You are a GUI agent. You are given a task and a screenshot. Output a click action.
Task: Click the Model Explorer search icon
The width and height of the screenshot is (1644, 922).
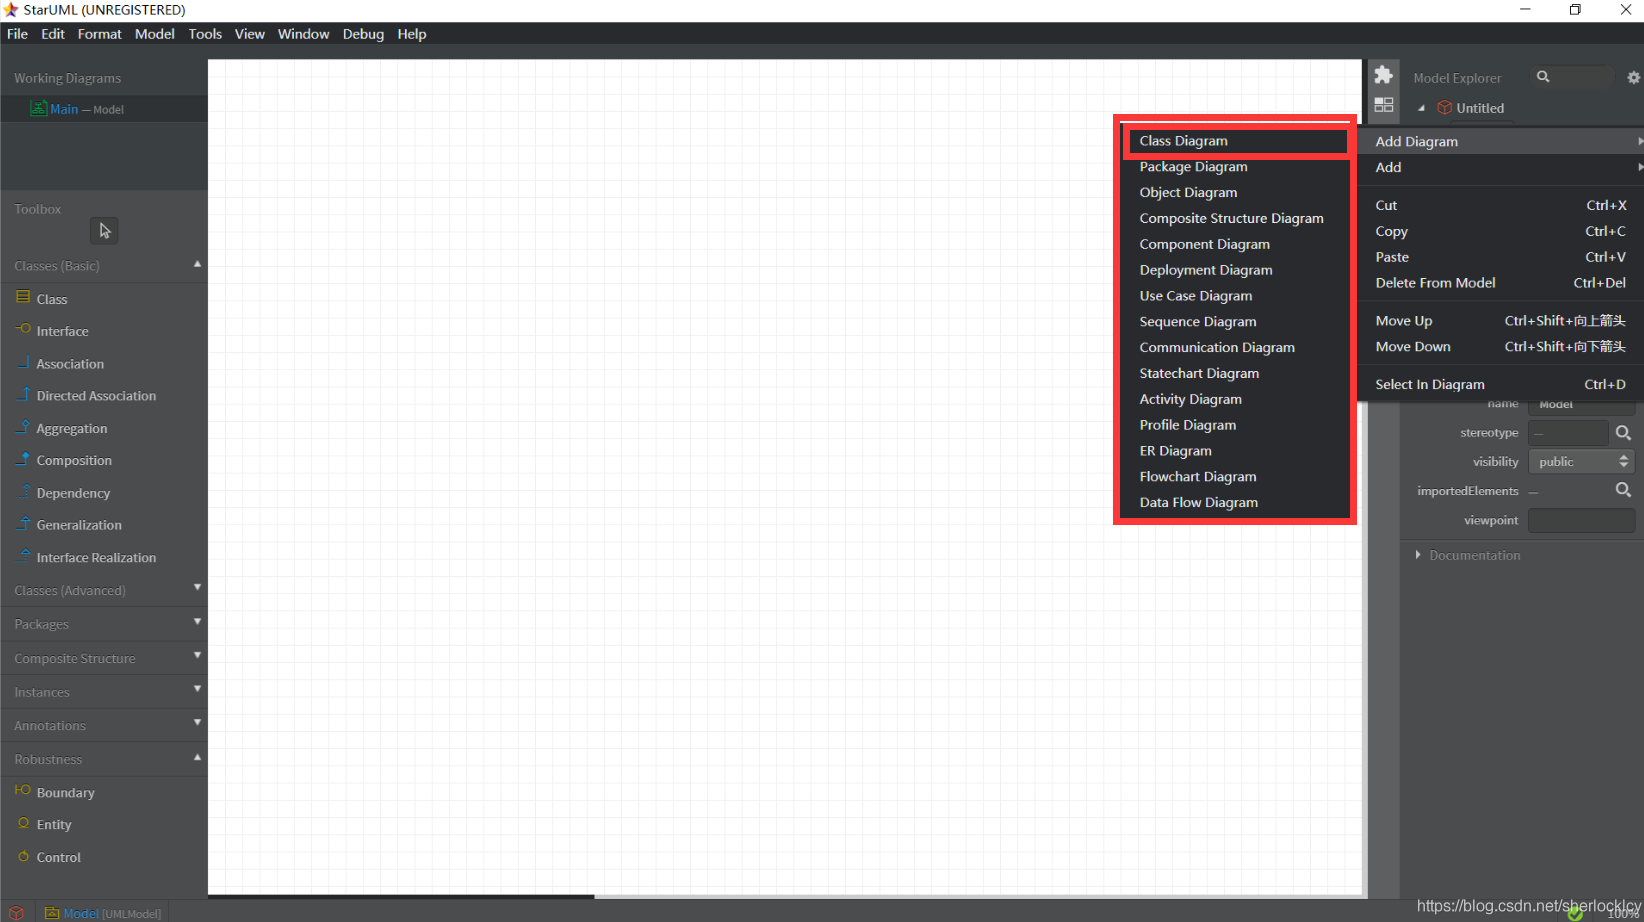1543,77
